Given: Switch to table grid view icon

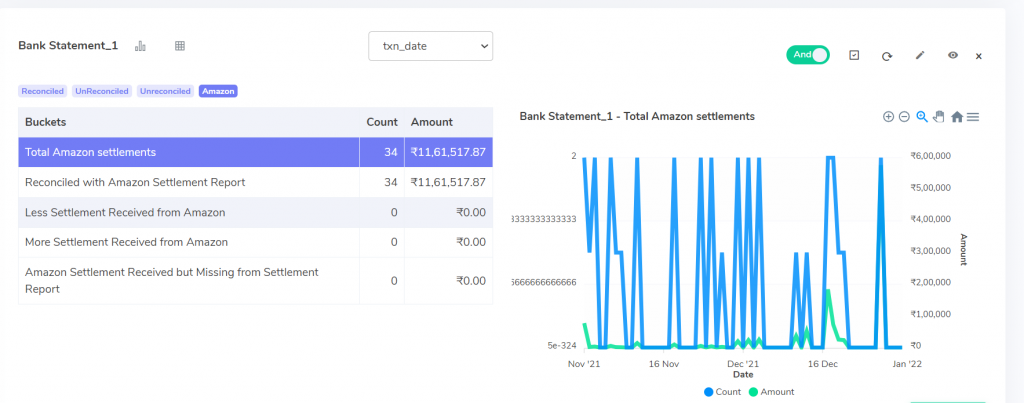Looking at the screenshot, I should (180, 46).
